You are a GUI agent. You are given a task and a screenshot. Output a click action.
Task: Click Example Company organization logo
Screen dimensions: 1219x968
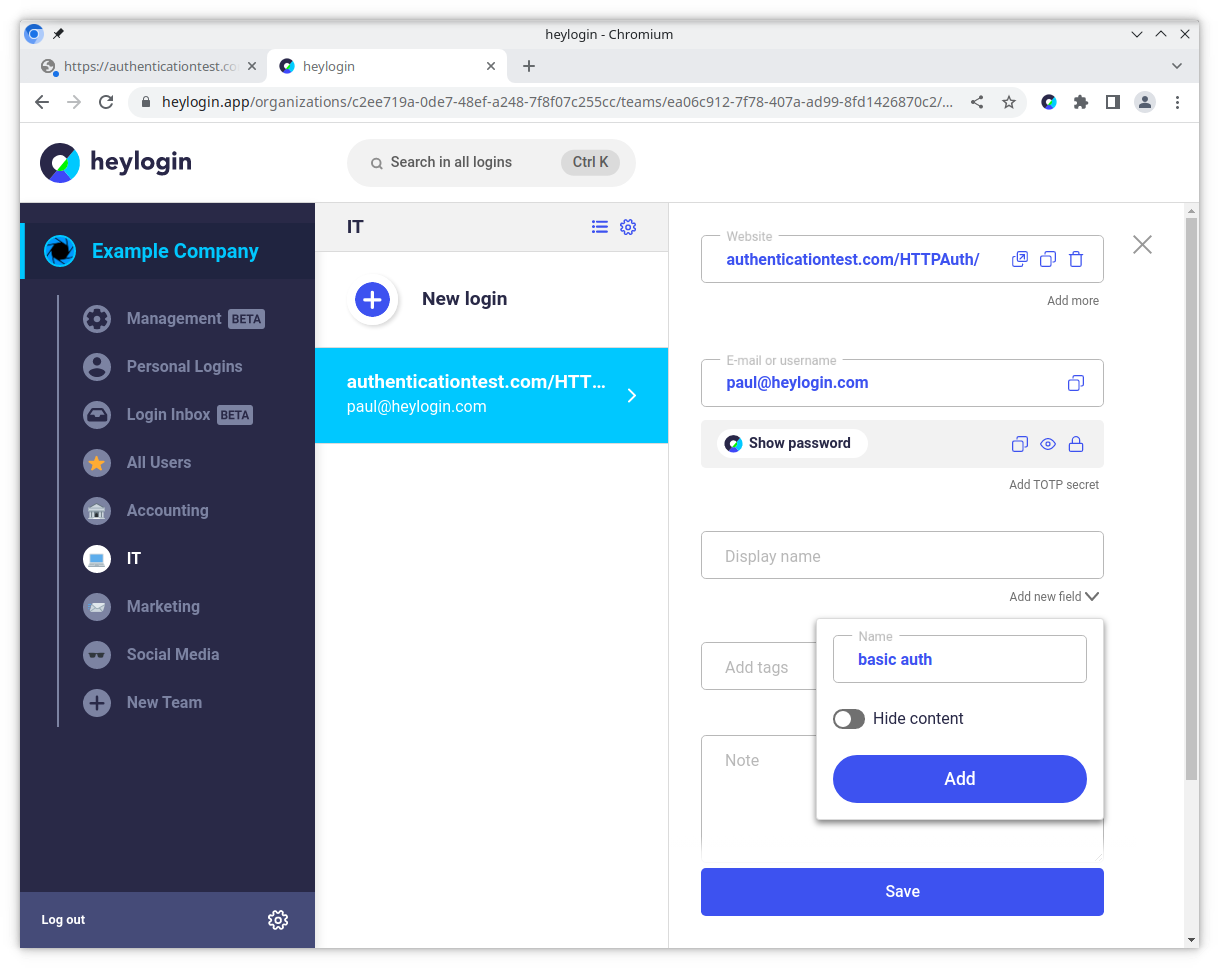(x=60, y=251)
